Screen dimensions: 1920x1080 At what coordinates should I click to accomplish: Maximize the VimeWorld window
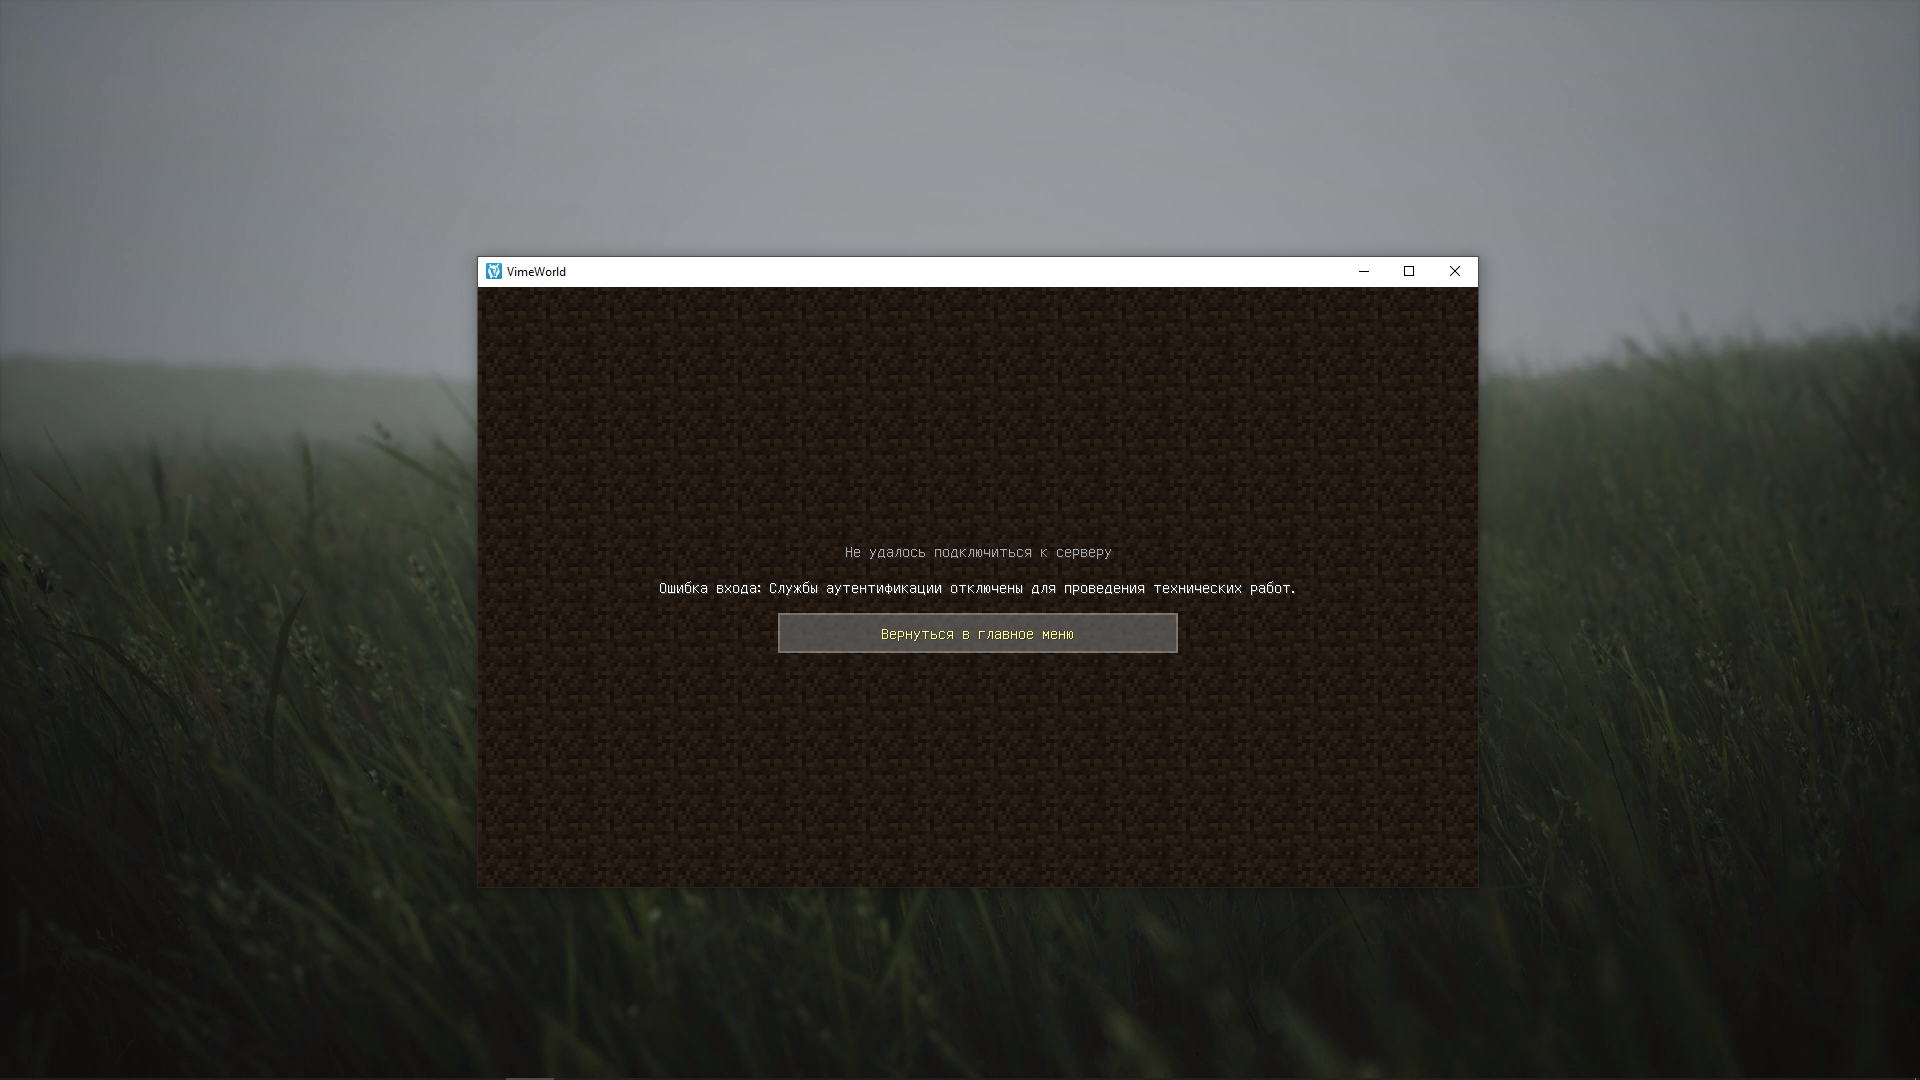[x=1409, y=271]
